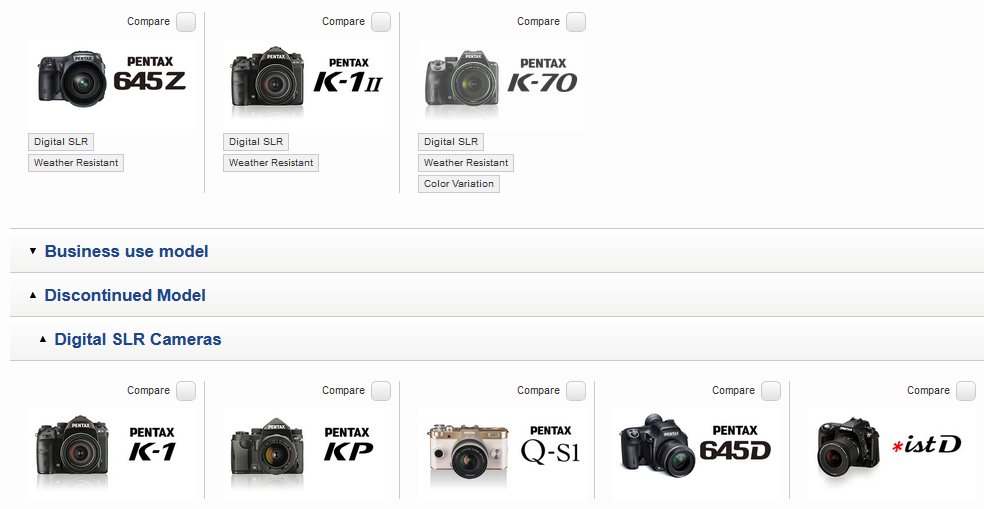Tick the Compare checkbox for PENTAX Q-S1
The height and width of the screenshot is (509, 984).
click(576, 391)
